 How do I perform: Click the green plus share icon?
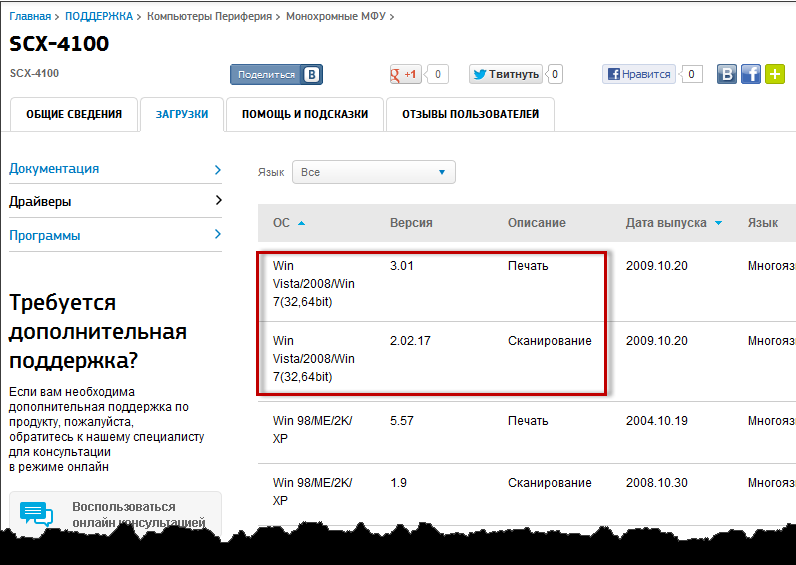point(775,74)
